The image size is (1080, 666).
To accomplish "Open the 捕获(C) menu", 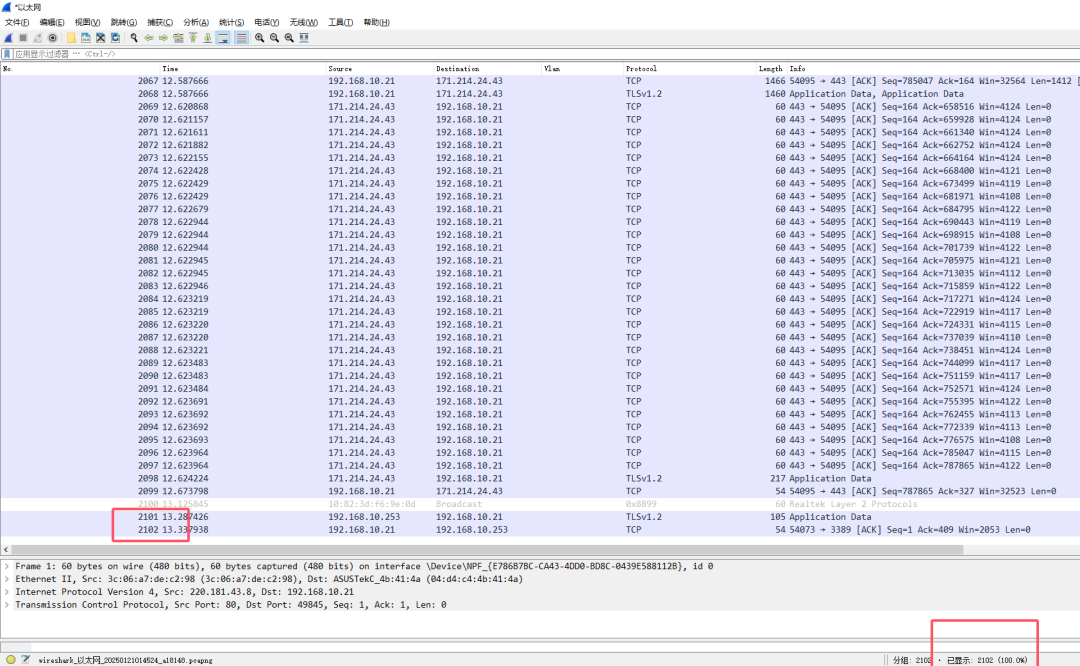I will (x=160, y=23).
